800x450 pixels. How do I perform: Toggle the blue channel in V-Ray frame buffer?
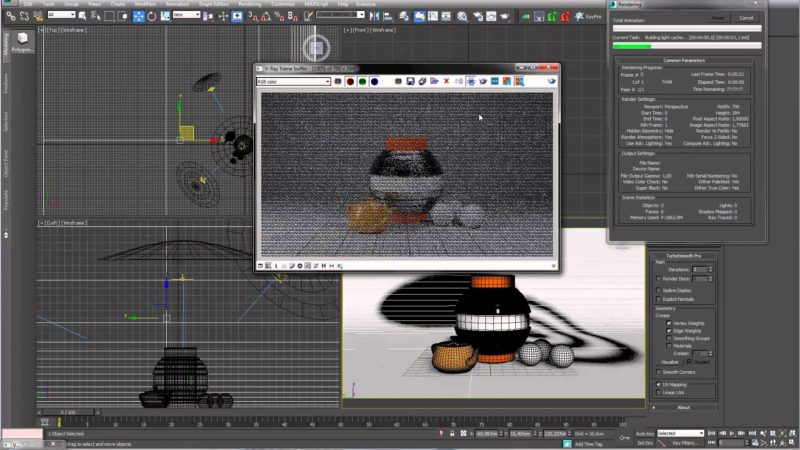click(373, 81)
